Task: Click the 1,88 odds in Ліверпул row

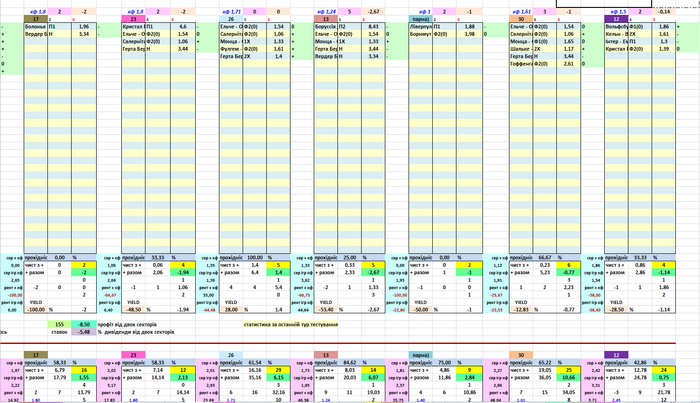Action: pyautogui.click(x=469, y=26)
